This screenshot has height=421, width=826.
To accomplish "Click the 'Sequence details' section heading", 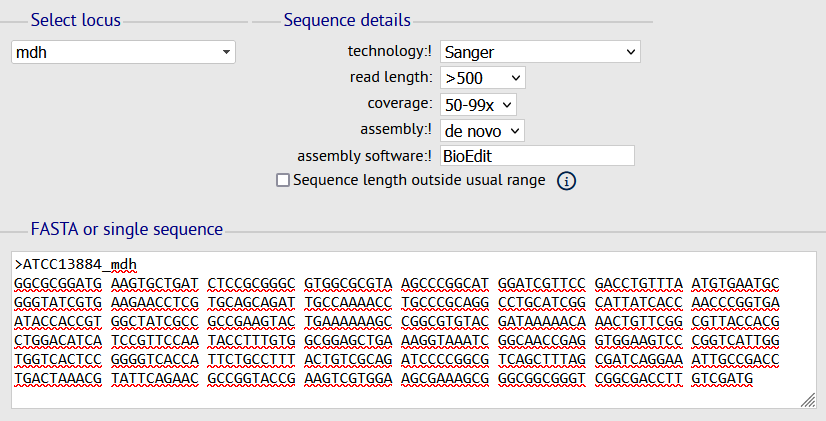I will [x=346, y=20].
